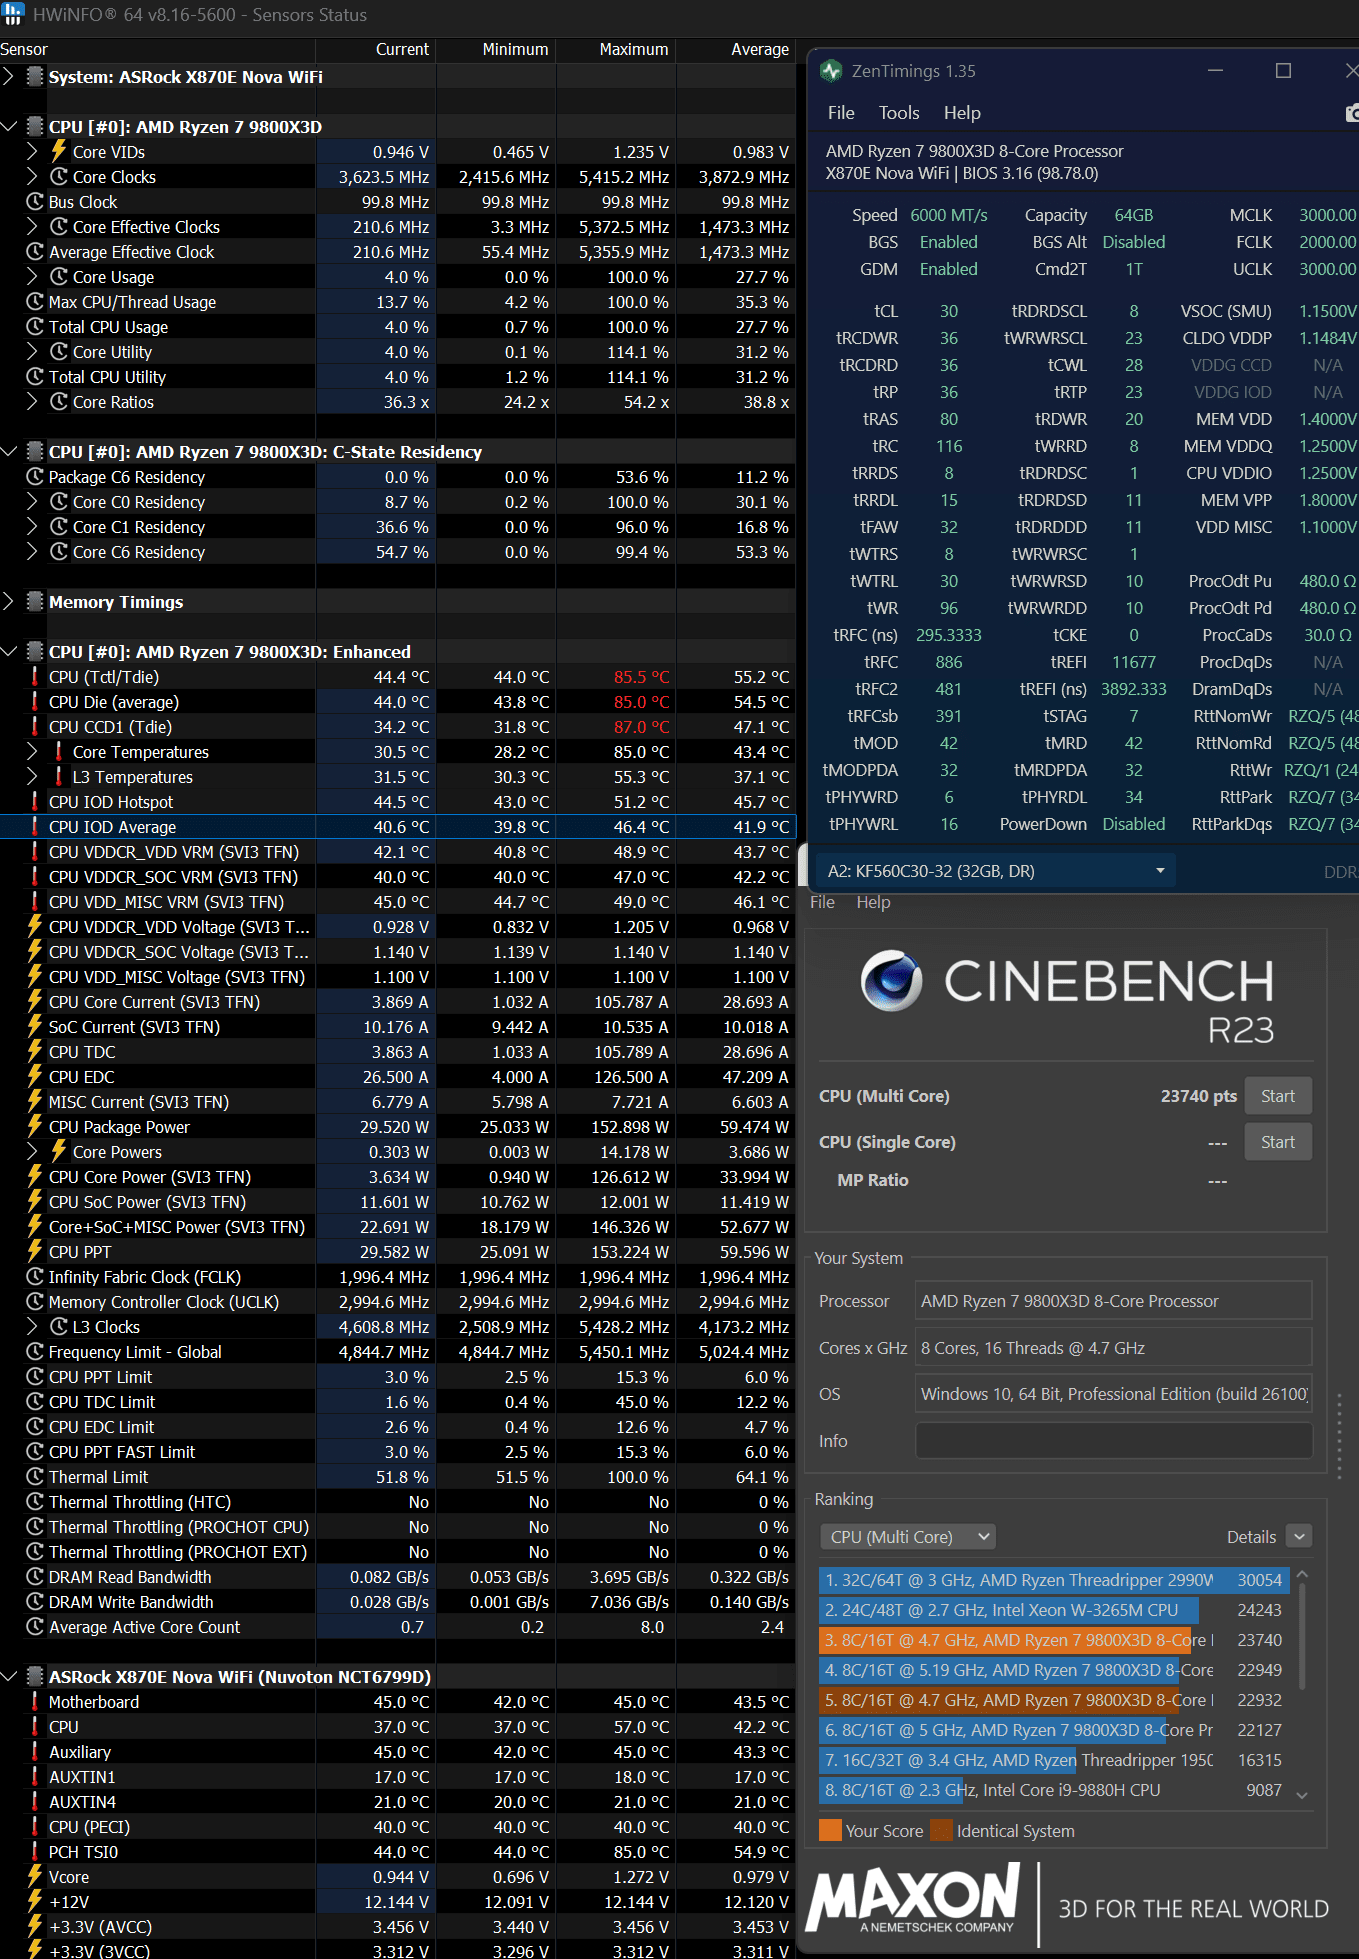The height and width of the screenshot is (1959, 1359).
Task: Click the thermometer icon beside CPU (Tctl/Tdie)
Action: click(x=35, y=676)
